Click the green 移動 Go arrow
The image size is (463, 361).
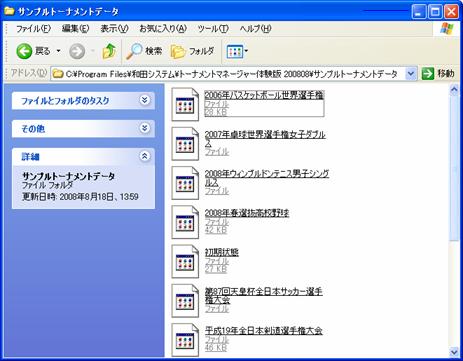428,73
